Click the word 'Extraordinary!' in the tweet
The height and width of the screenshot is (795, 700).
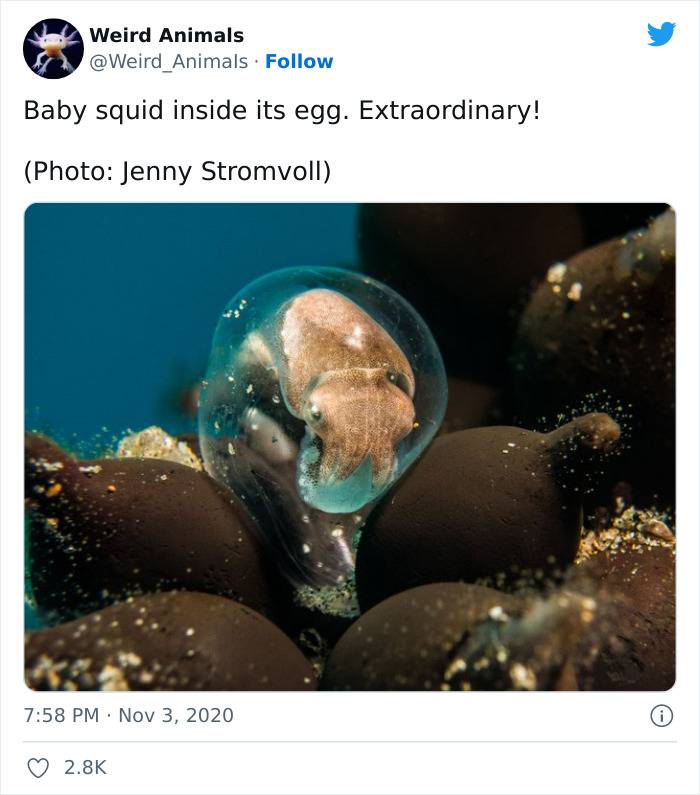[x=450, y=111]
